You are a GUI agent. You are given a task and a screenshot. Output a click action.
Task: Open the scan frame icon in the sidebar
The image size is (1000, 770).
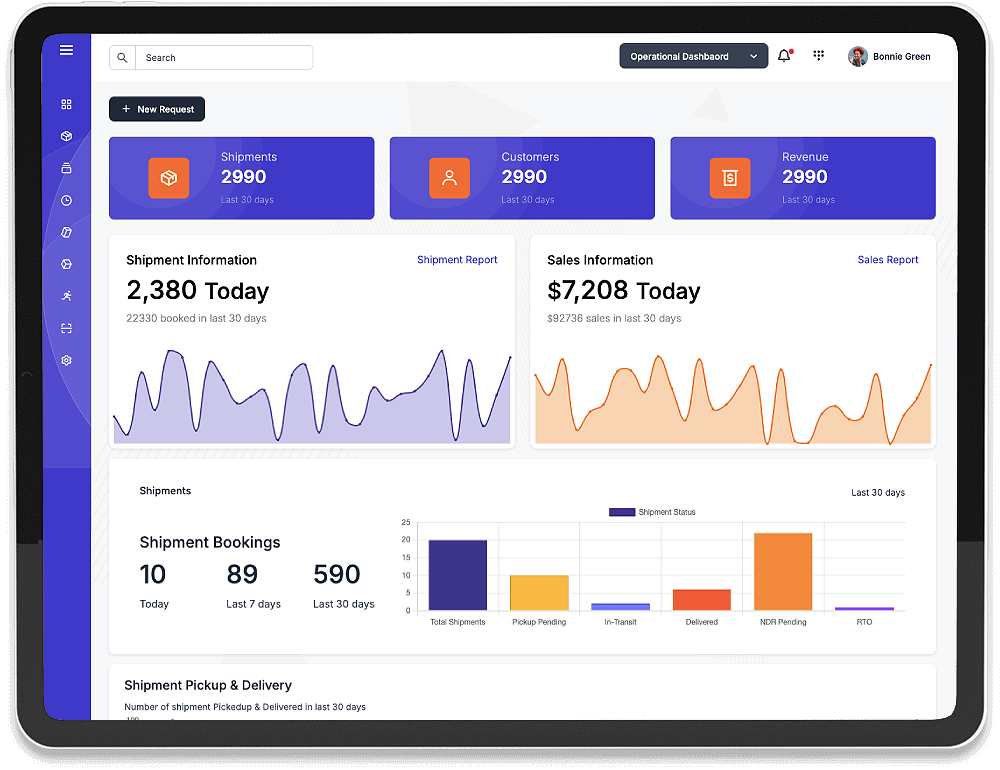66,328
